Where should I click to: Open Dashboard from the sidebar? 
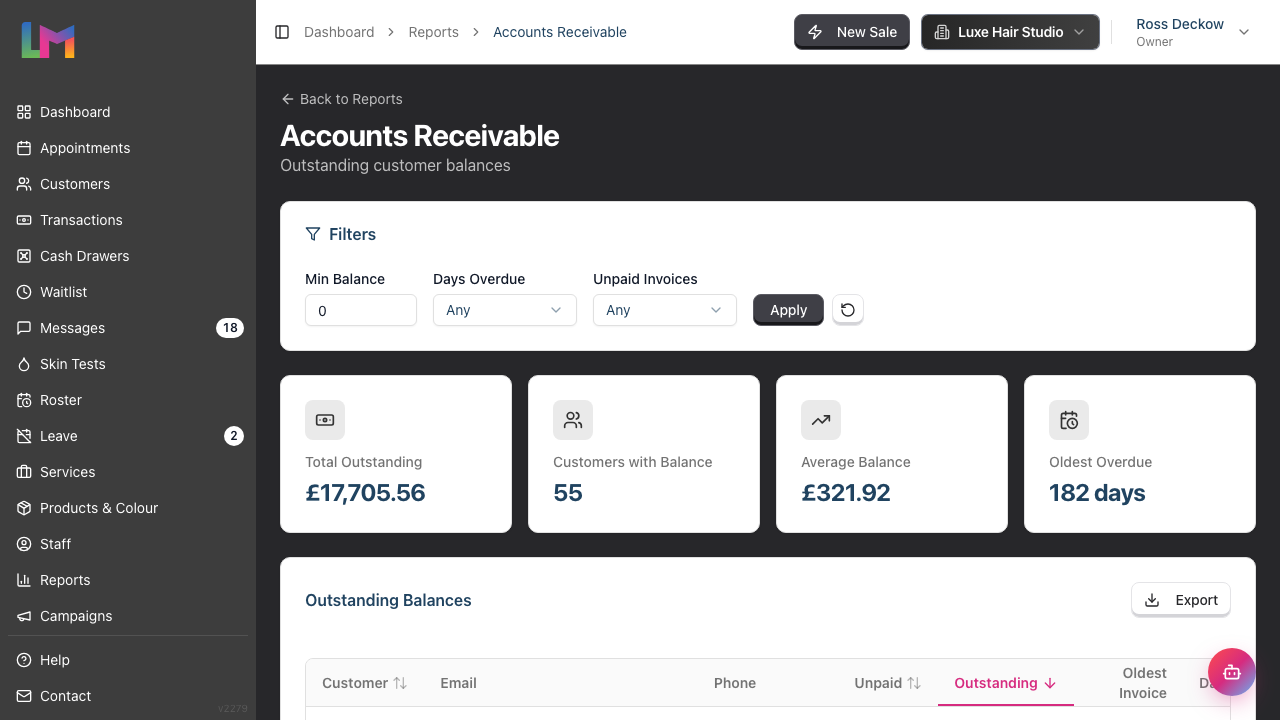click(128, 112)
